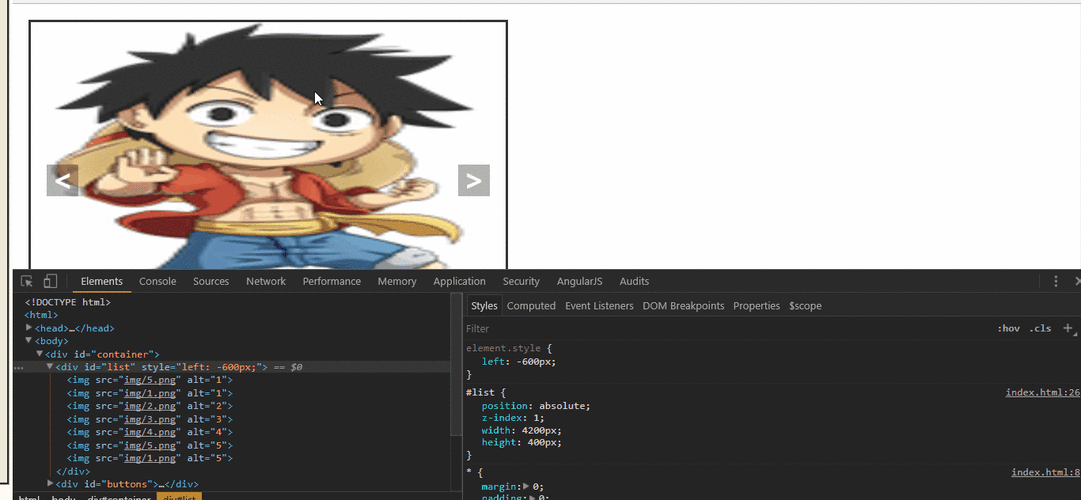Collapse the body element node

(29, 341)
